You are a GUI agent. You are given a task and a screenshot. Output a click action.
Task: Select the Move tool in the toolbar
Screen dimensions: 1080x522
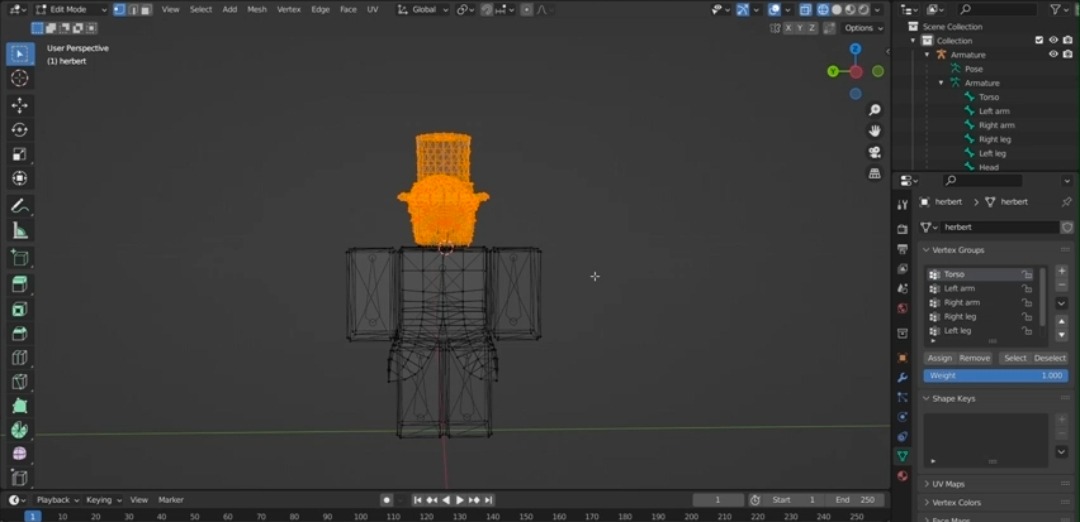19,105
